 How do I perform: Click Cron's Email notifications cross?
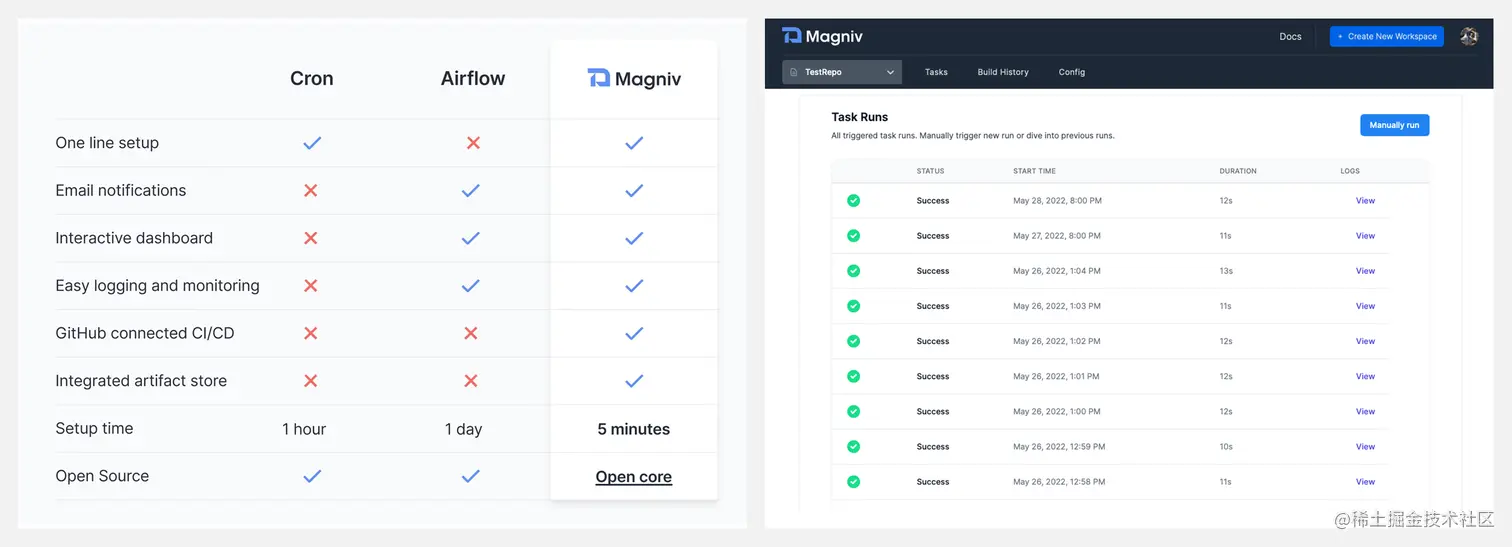coord(310,190)
